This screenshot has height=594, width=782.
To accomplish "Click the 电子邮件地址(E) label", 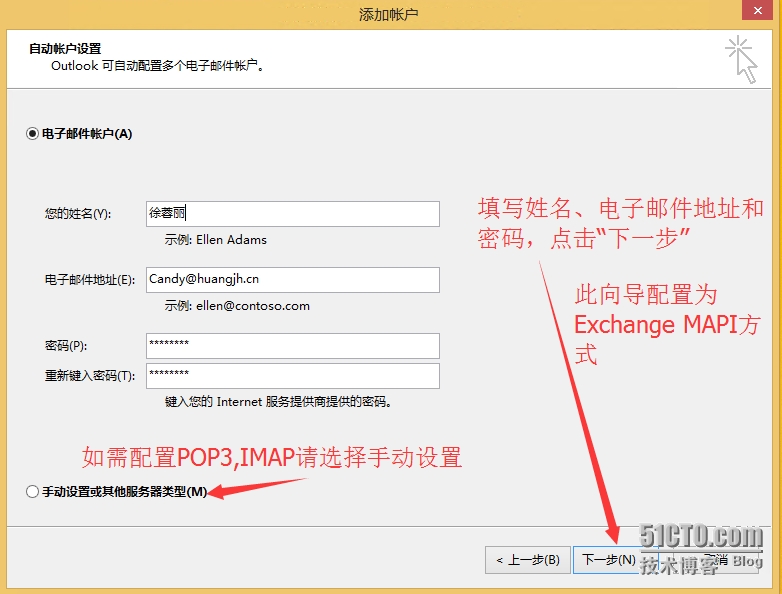I will pyautogui.click(x=90, y=280).
